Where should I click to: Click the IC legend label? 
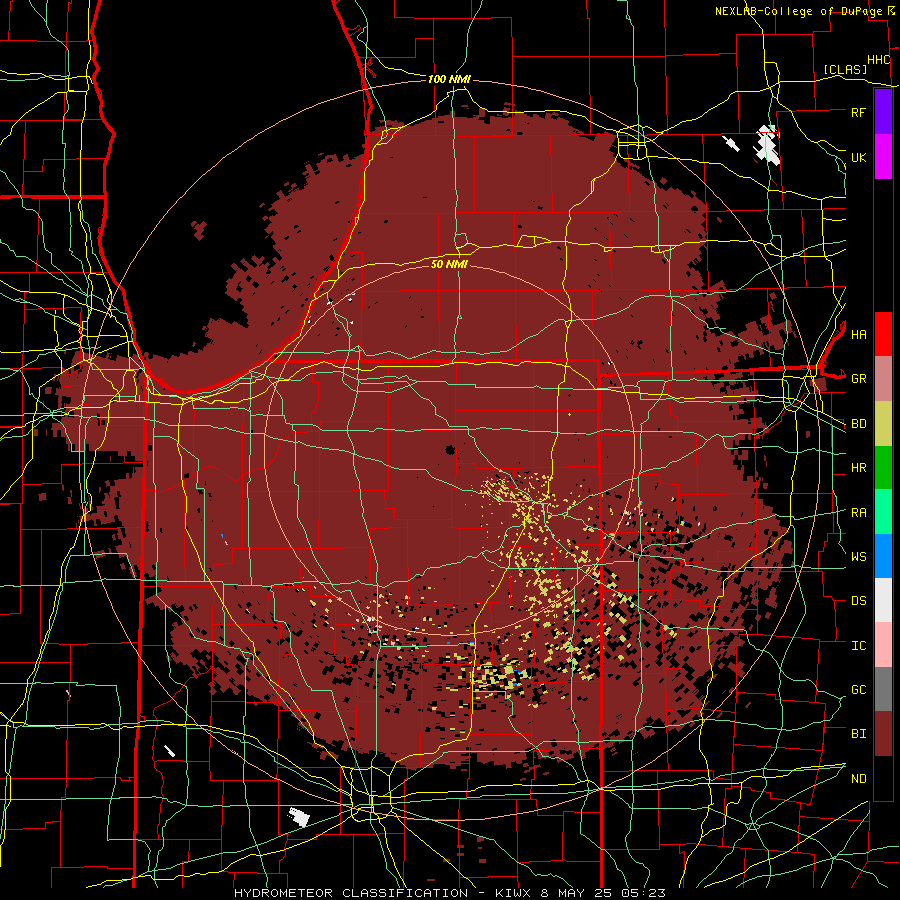coord(858,646)
